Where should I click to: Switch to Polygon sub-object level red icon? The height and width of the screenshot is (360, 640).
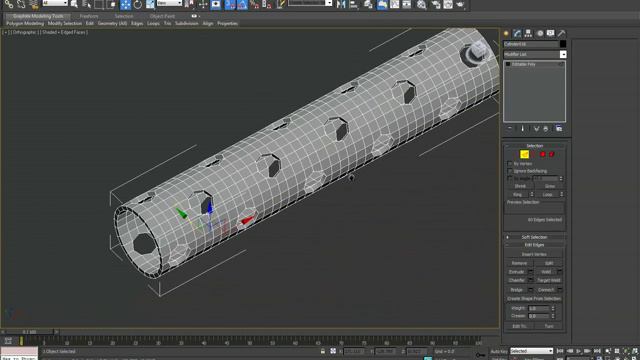pos(542,154)
